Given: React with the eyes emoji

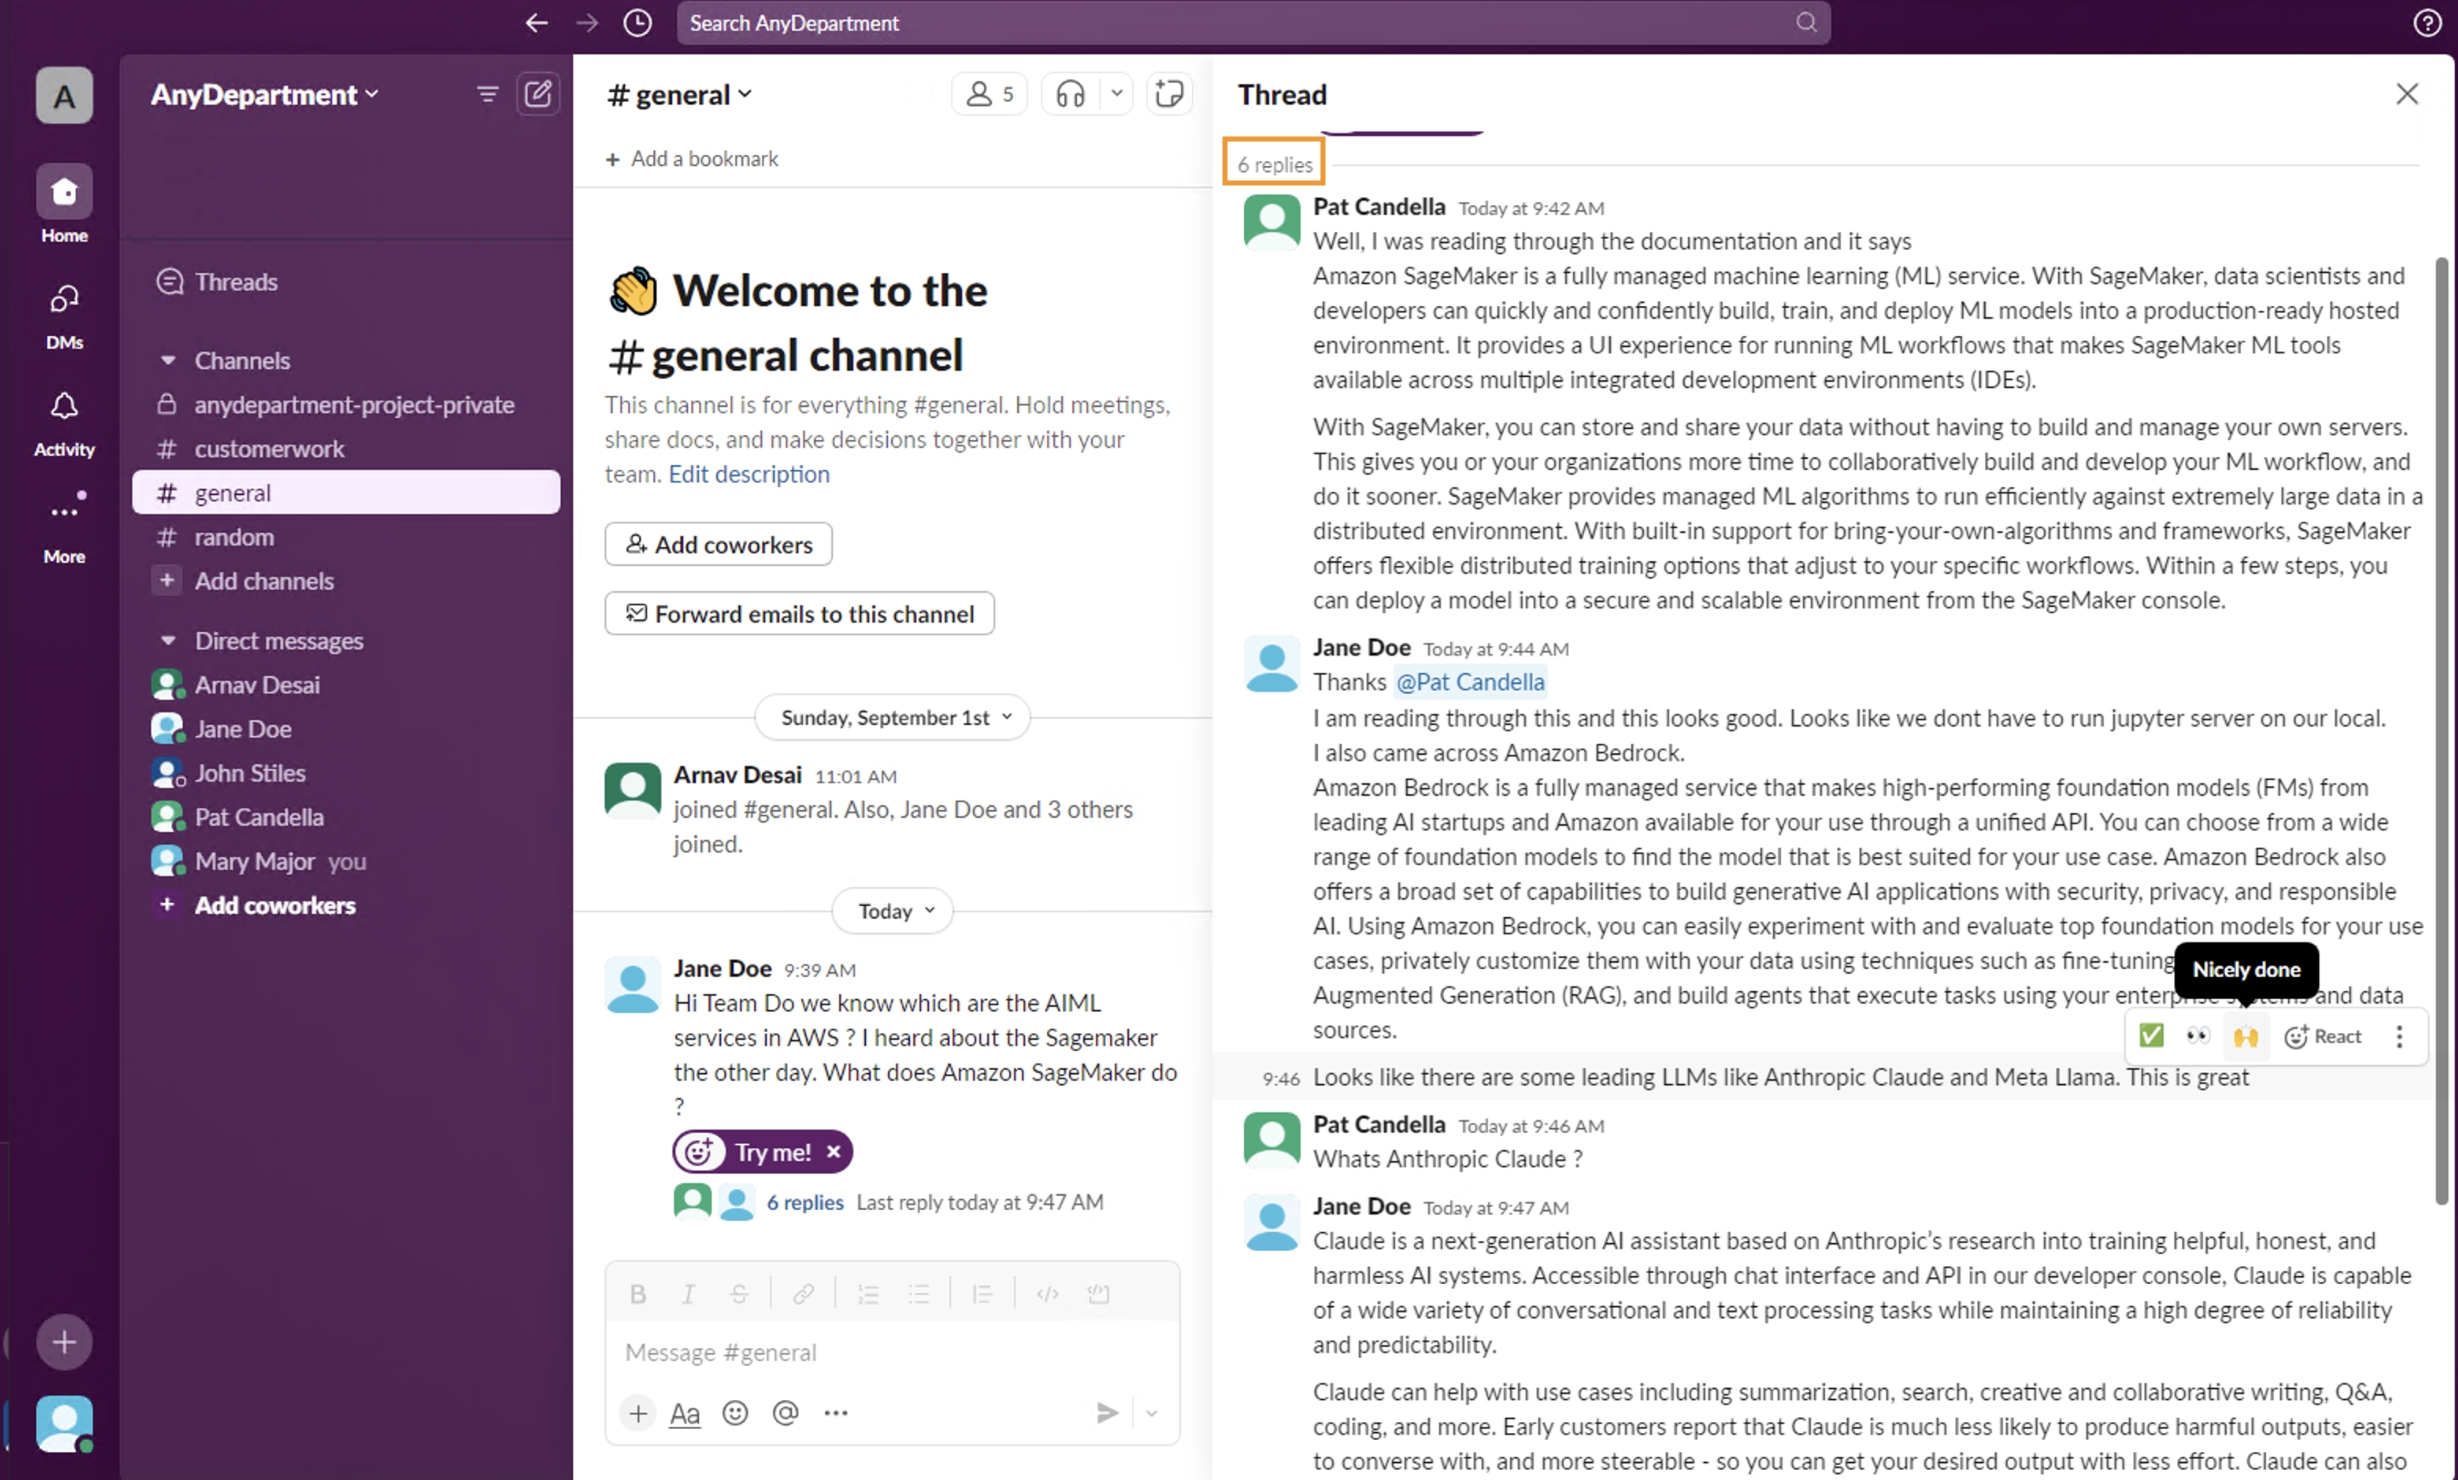Looking at the screenshot, I should [2197, 1036].
